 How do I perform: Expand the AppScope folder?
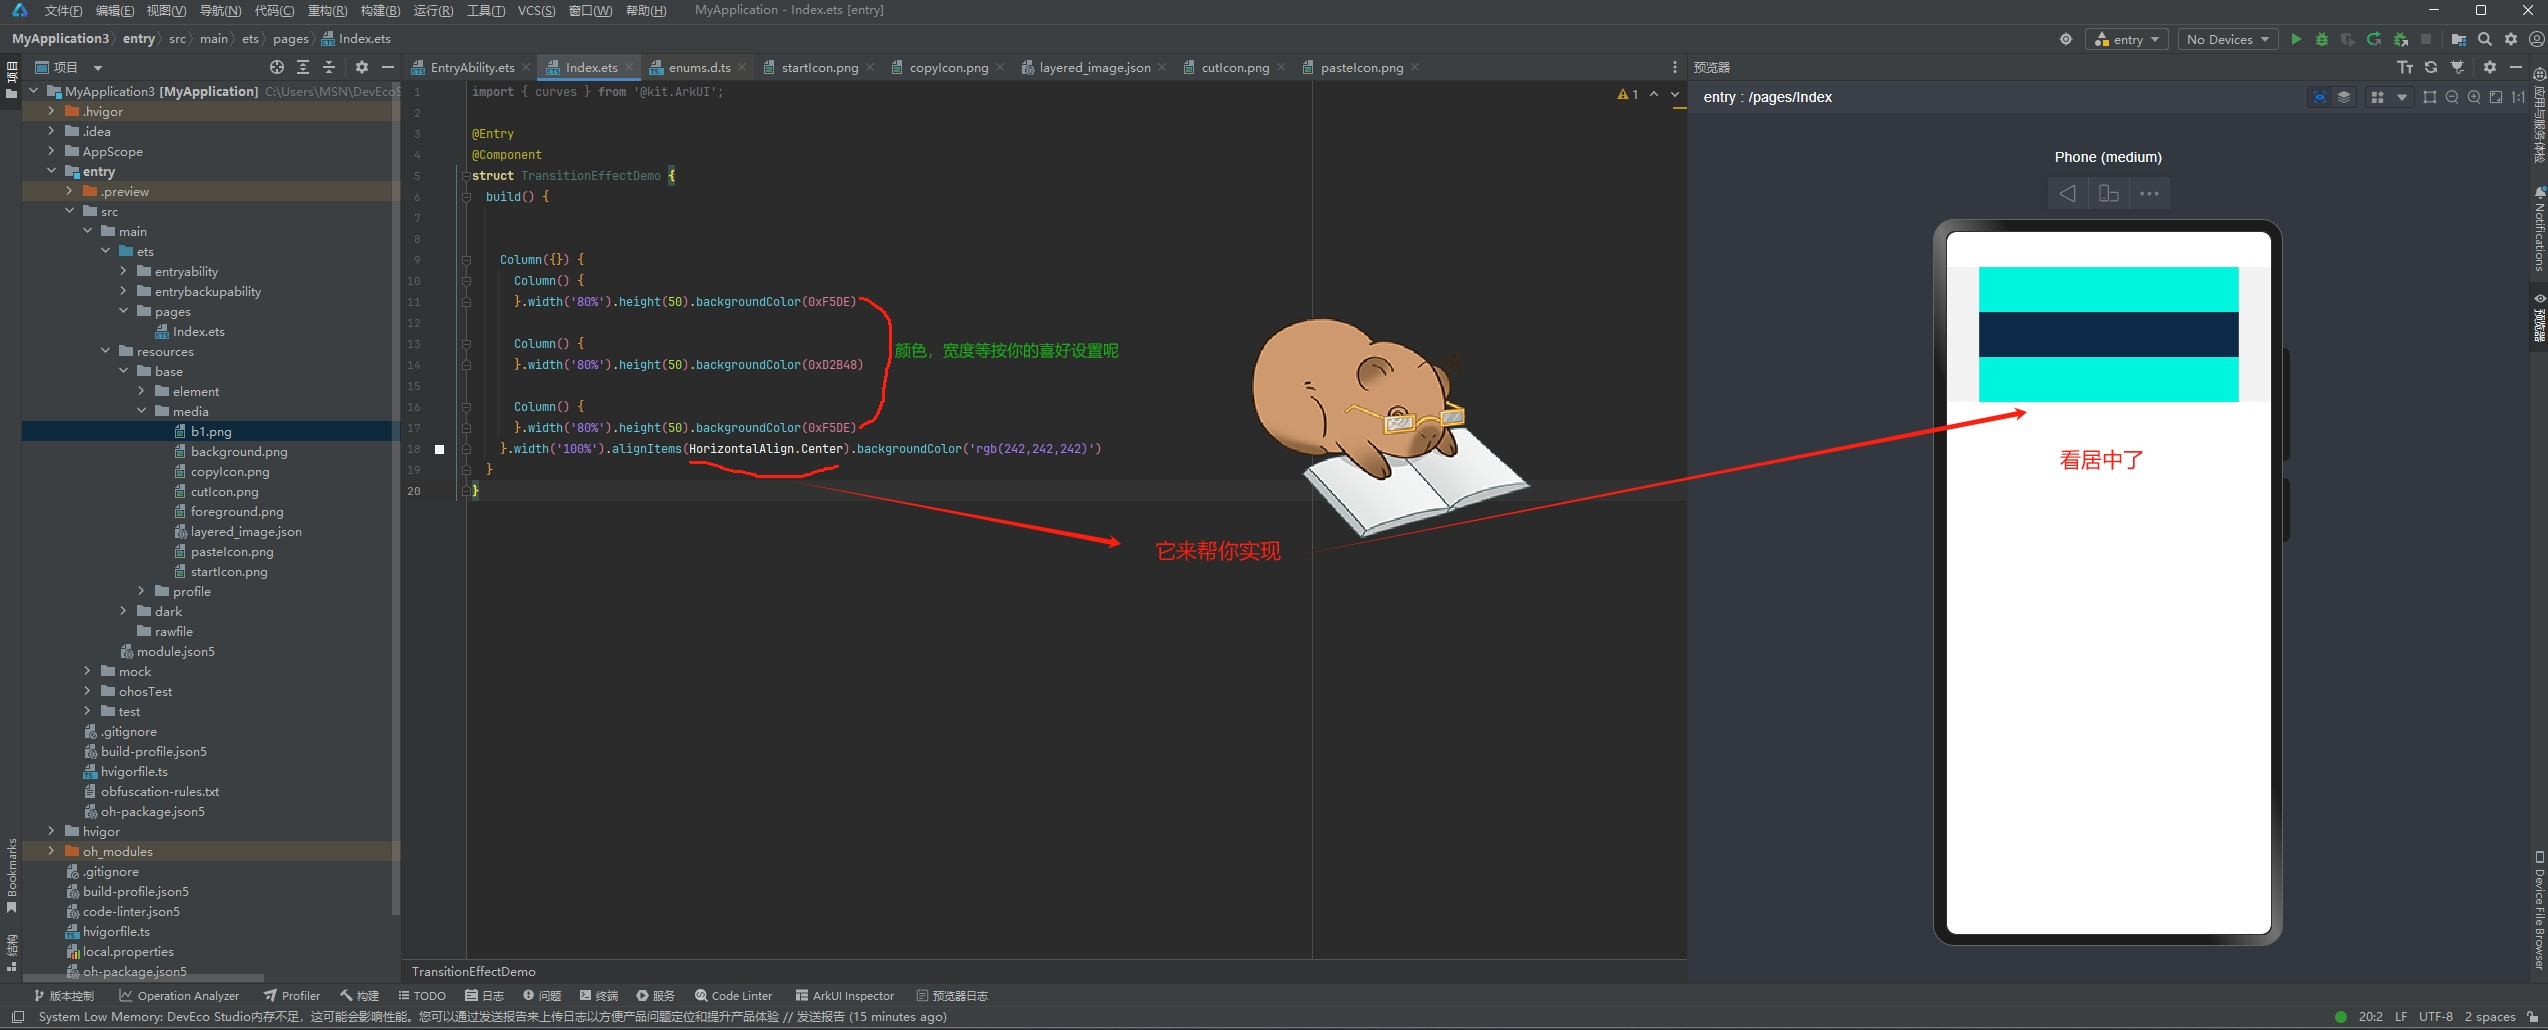(51, 151)
